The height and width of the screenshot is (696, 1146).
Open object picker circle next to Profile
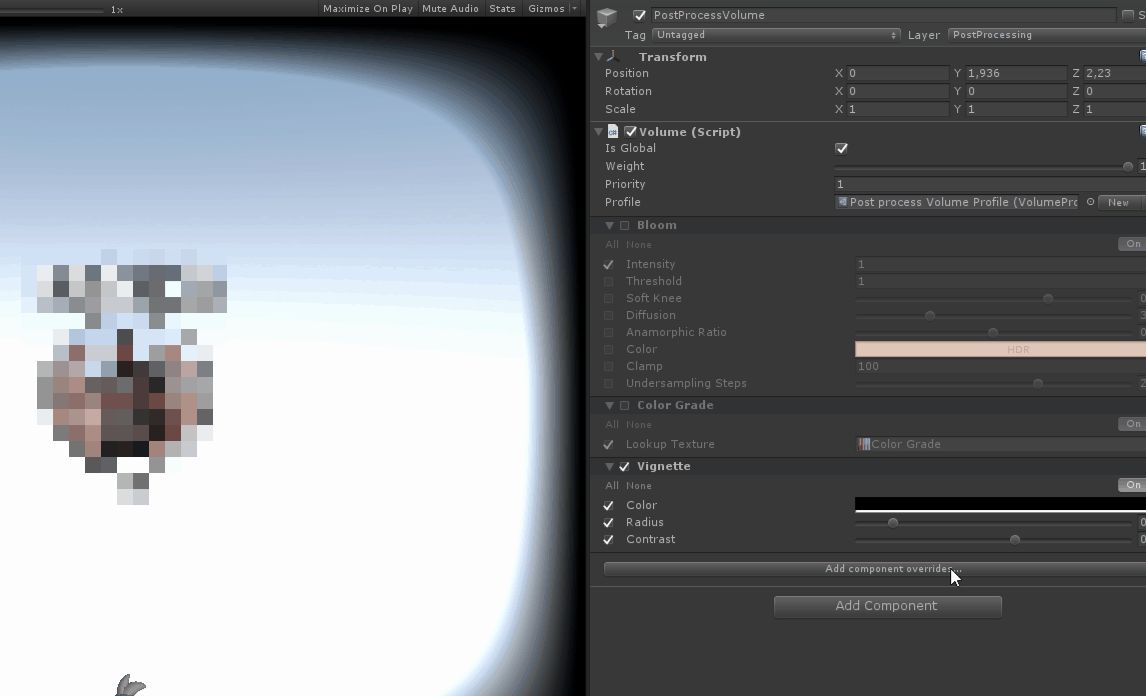pyautogui.click(x=1090, y=202)
